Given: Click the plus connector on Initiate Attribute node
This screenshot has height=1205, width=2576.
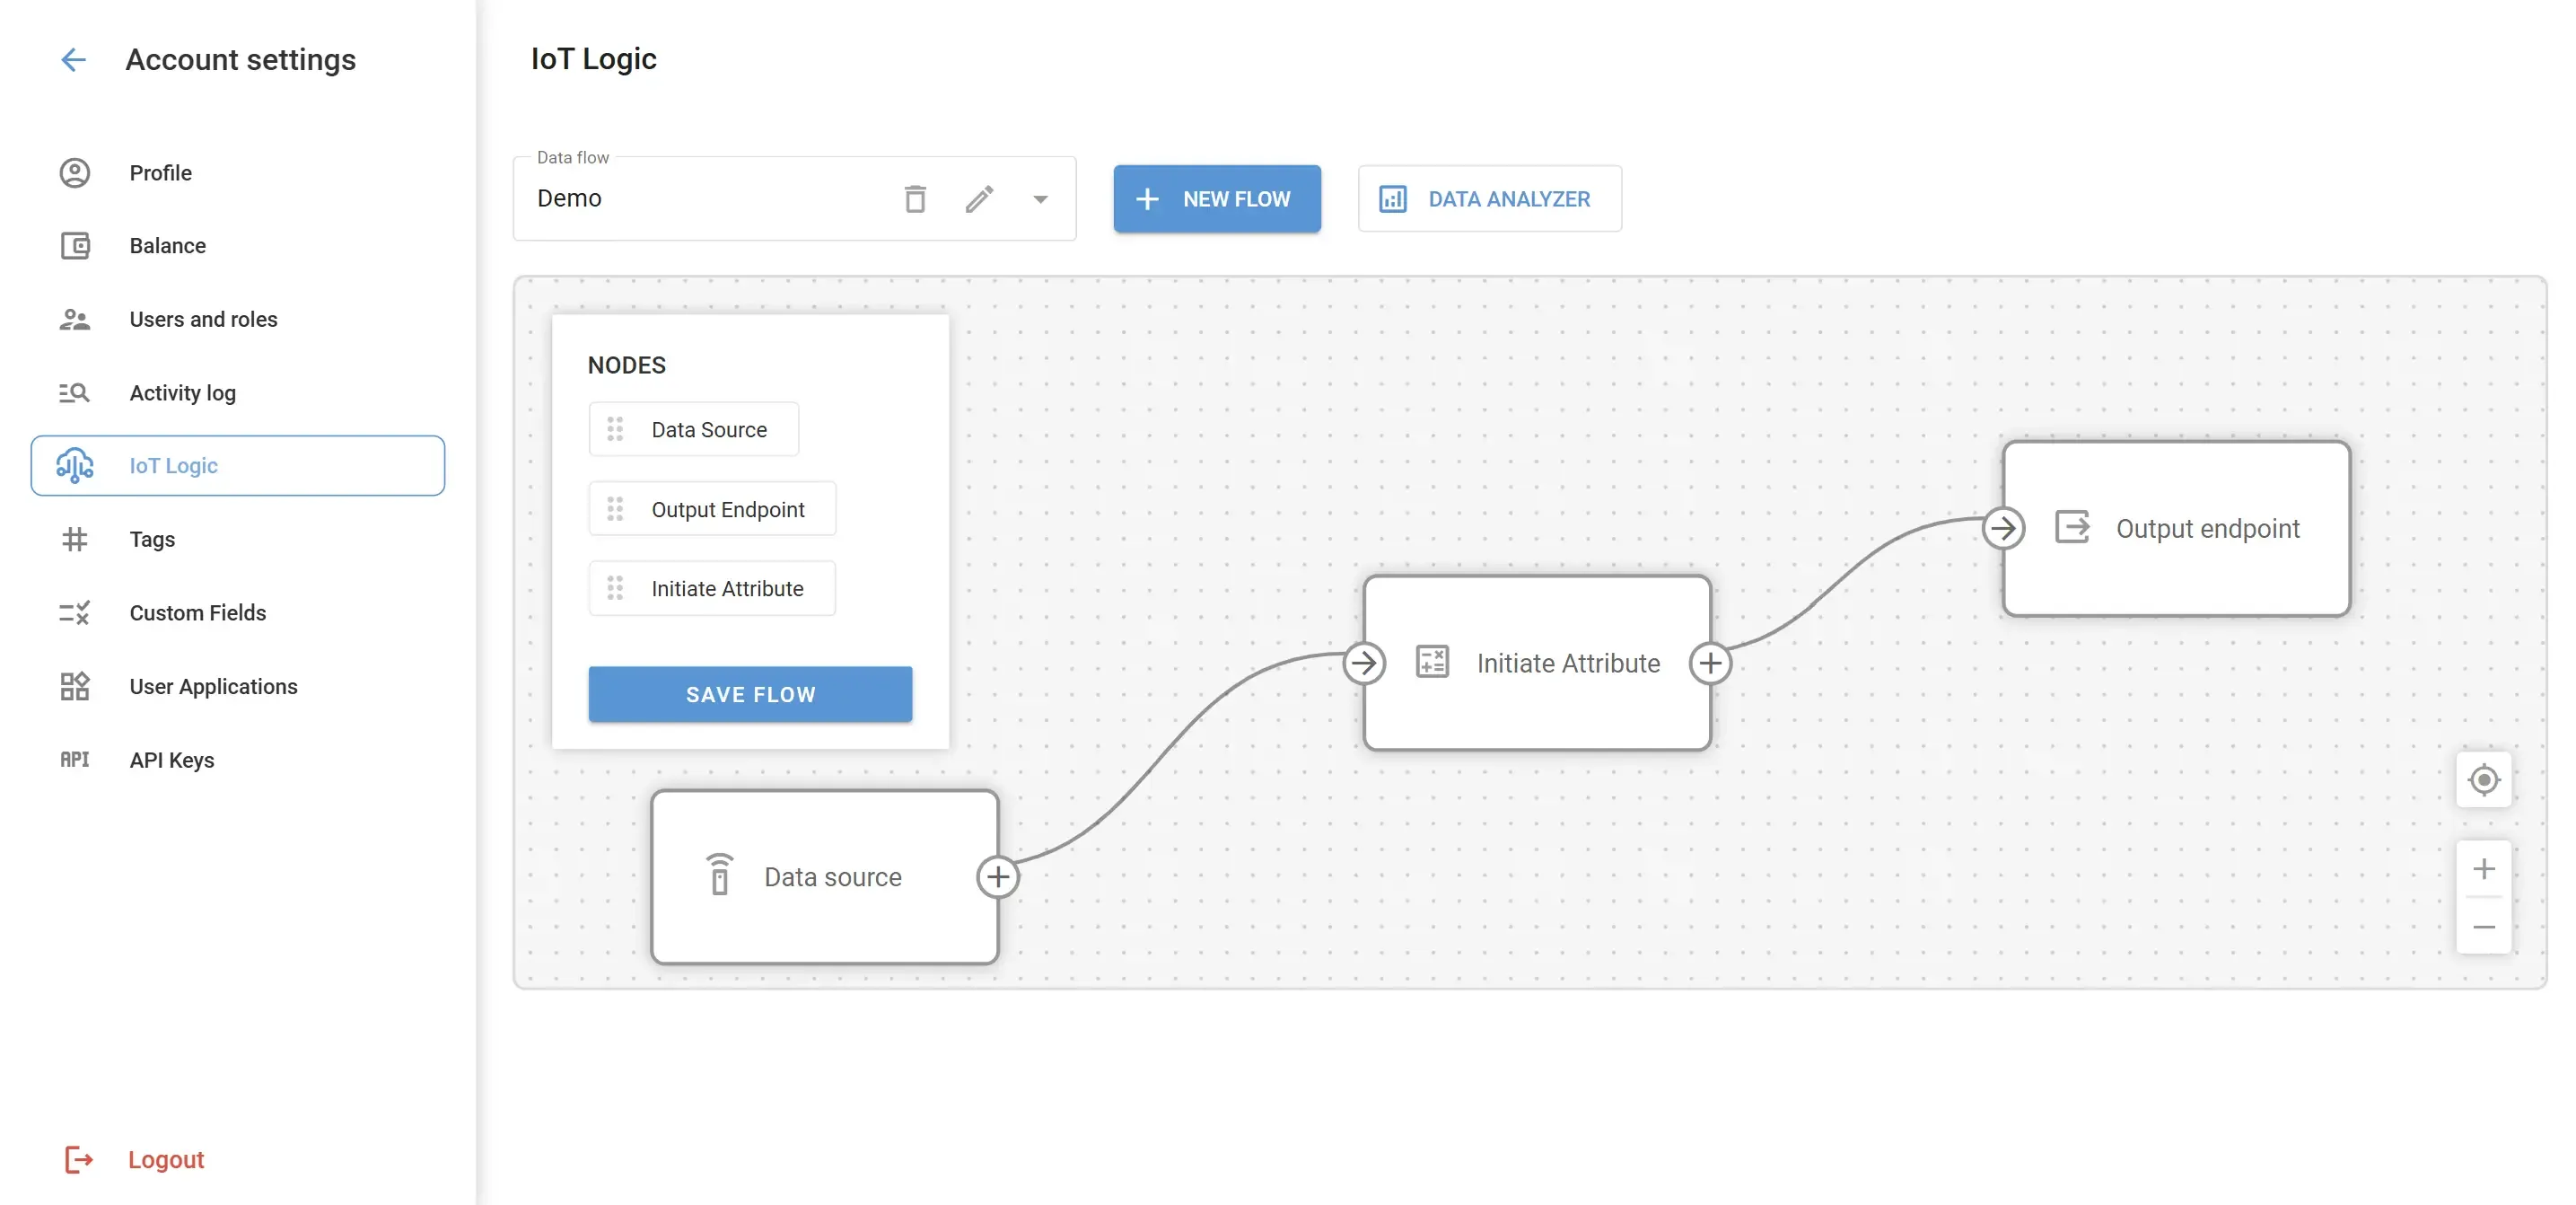Looking at the screenshot, I should 1710,663.
